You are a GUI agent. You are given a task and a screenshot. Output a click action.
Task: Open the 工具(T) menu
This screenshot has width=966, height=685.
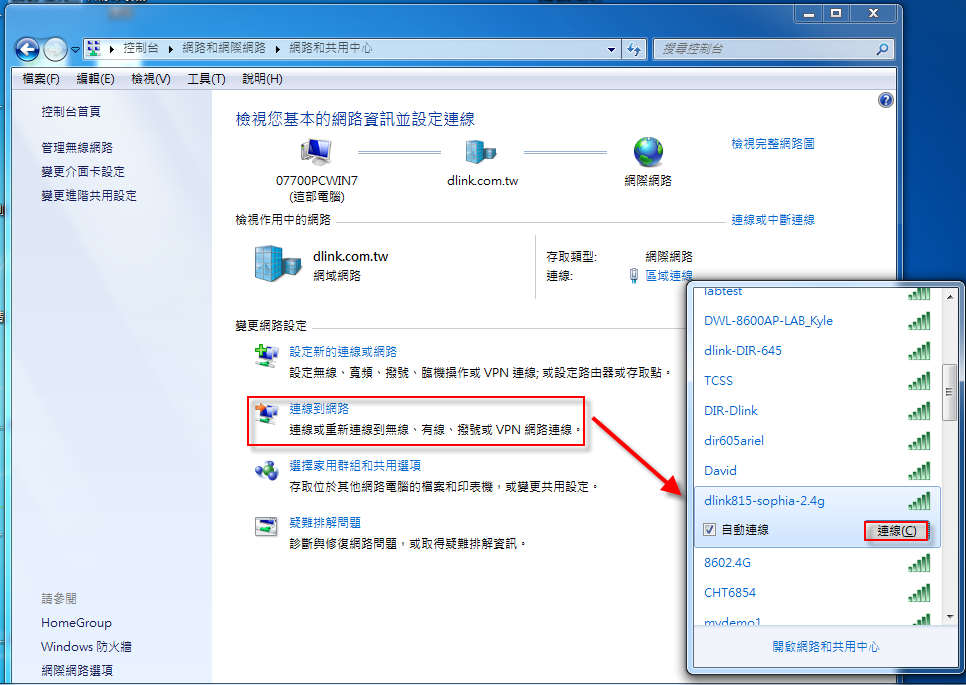[x=206, y=78]
